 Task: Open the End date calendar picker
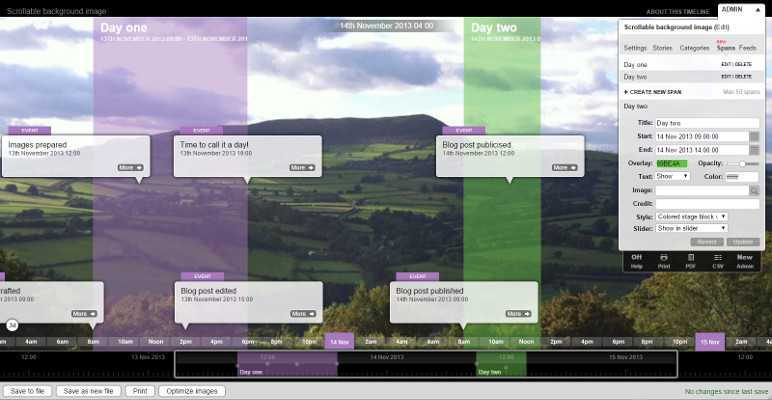754,150
